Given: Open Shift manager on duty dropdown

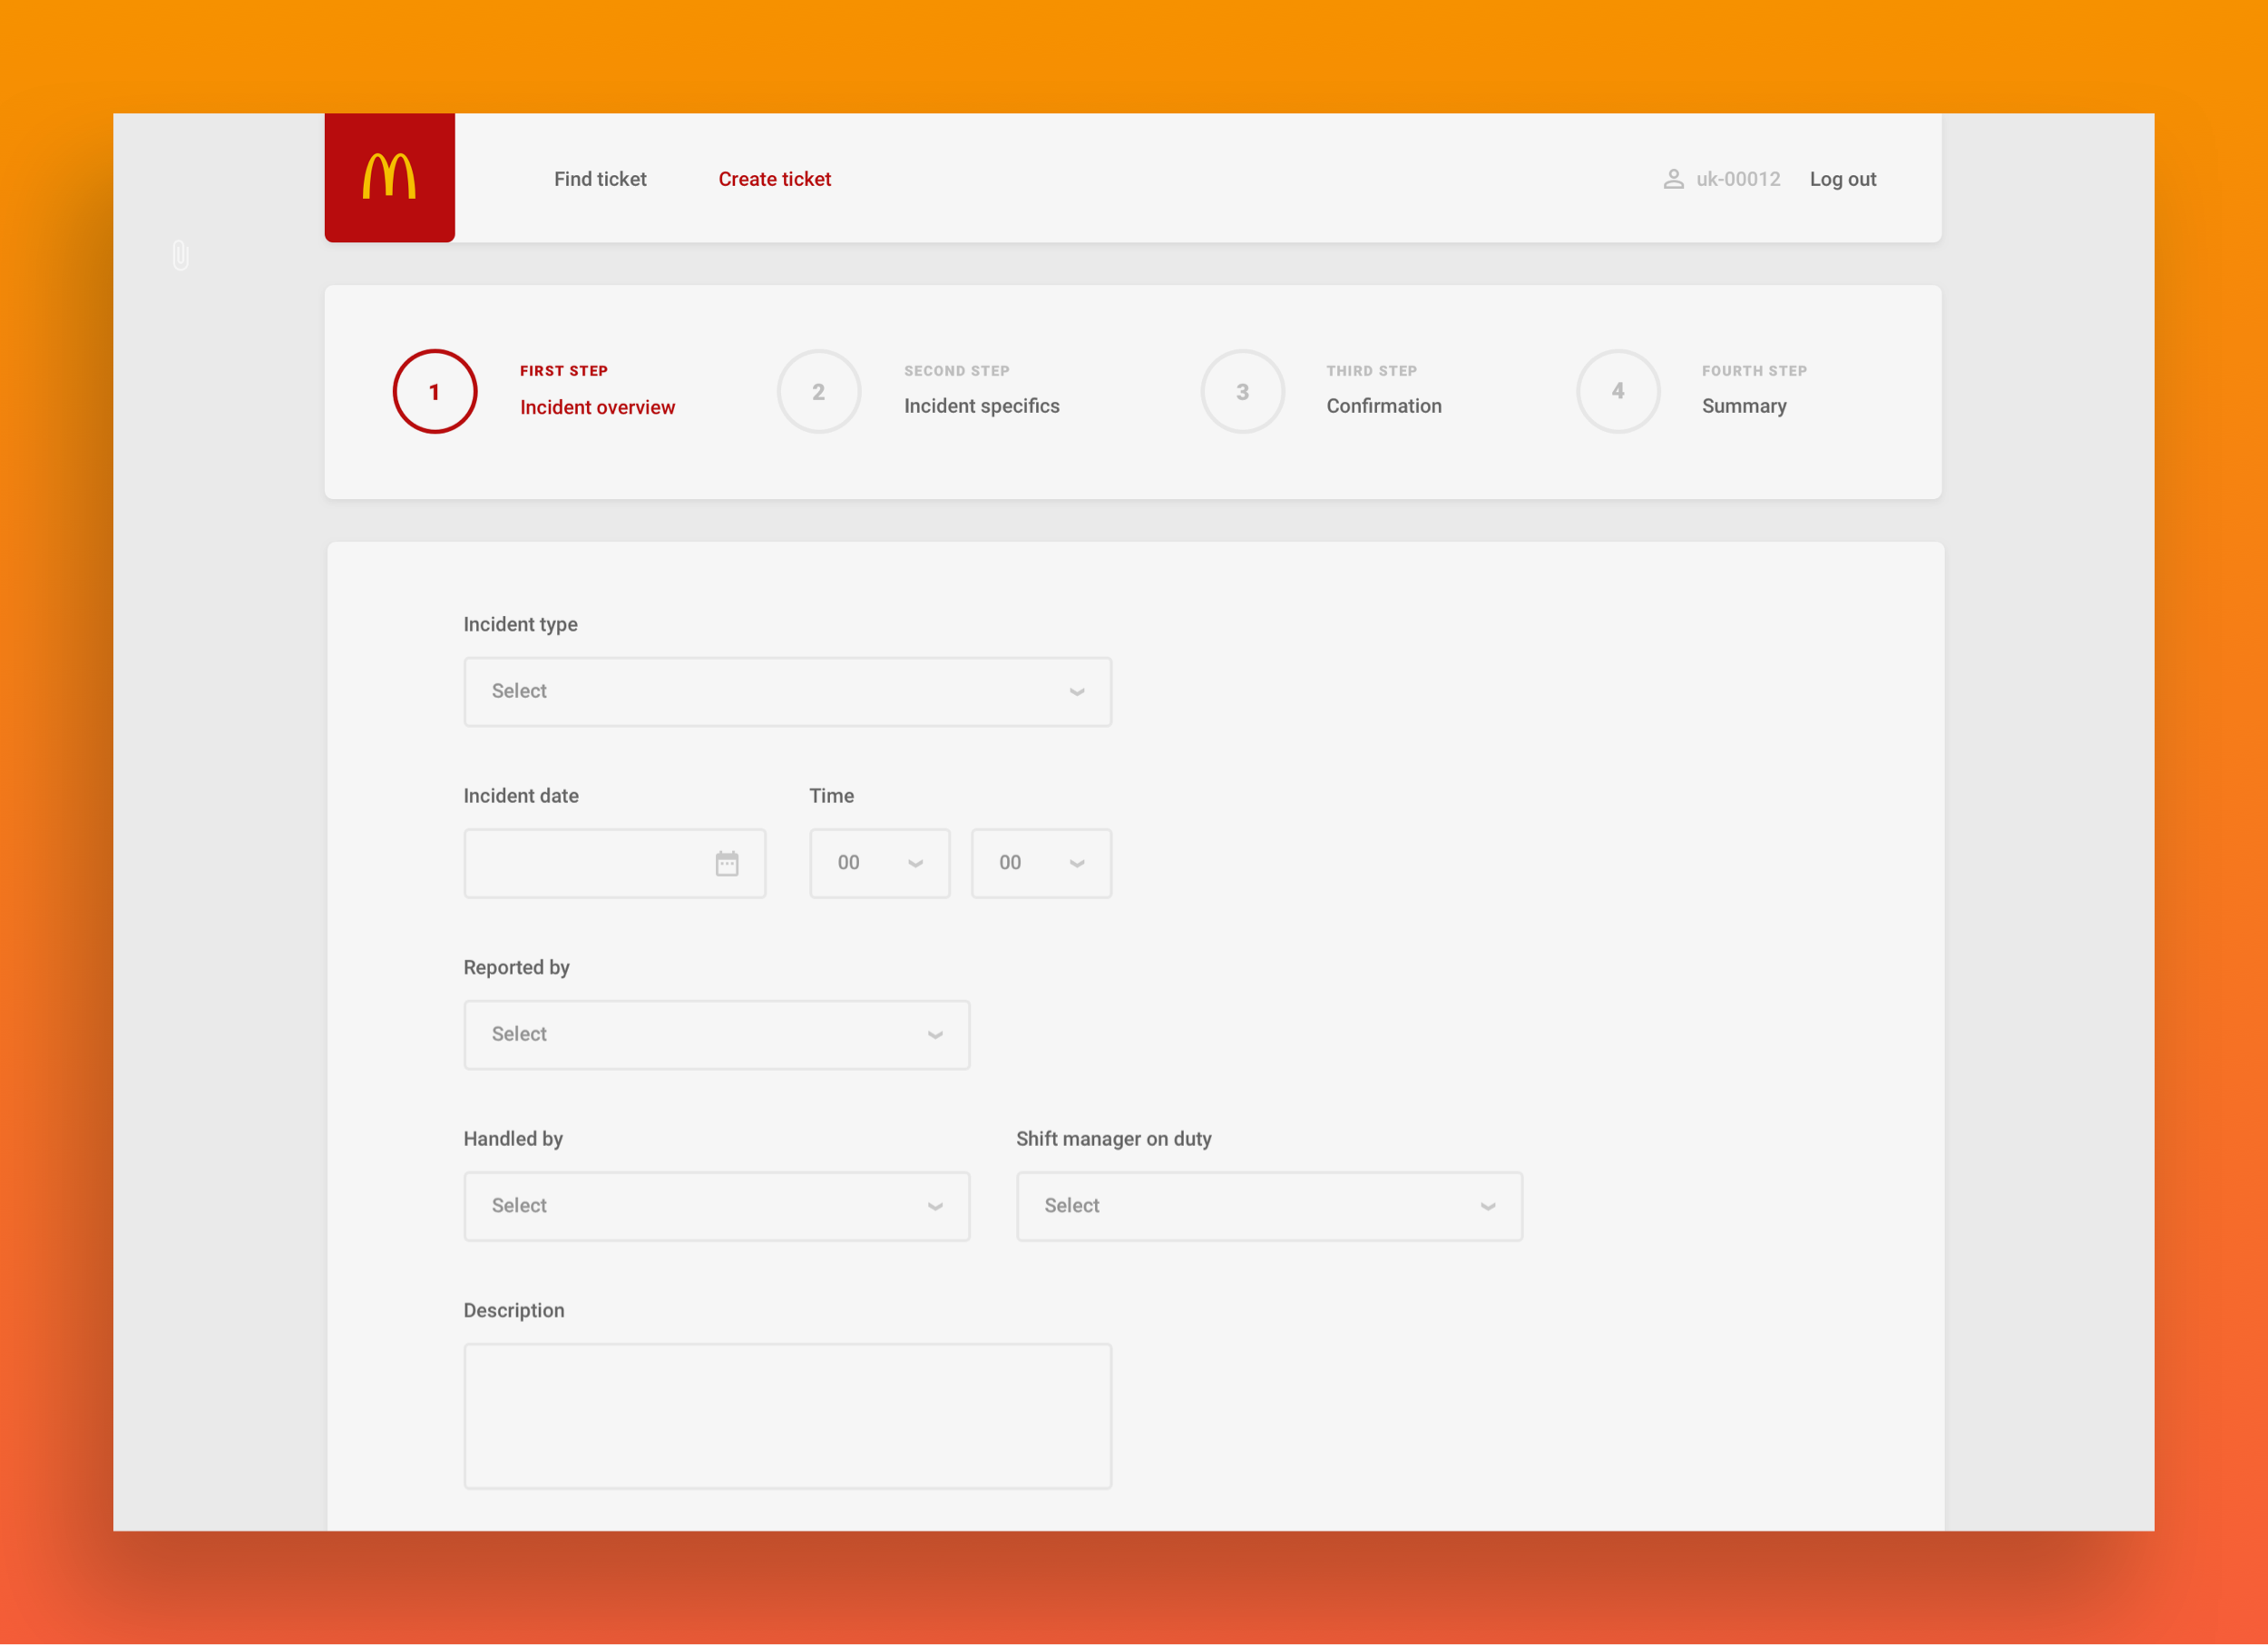Looking at the screenshot, I should pyautogui.click(x=1270, y=1206).
